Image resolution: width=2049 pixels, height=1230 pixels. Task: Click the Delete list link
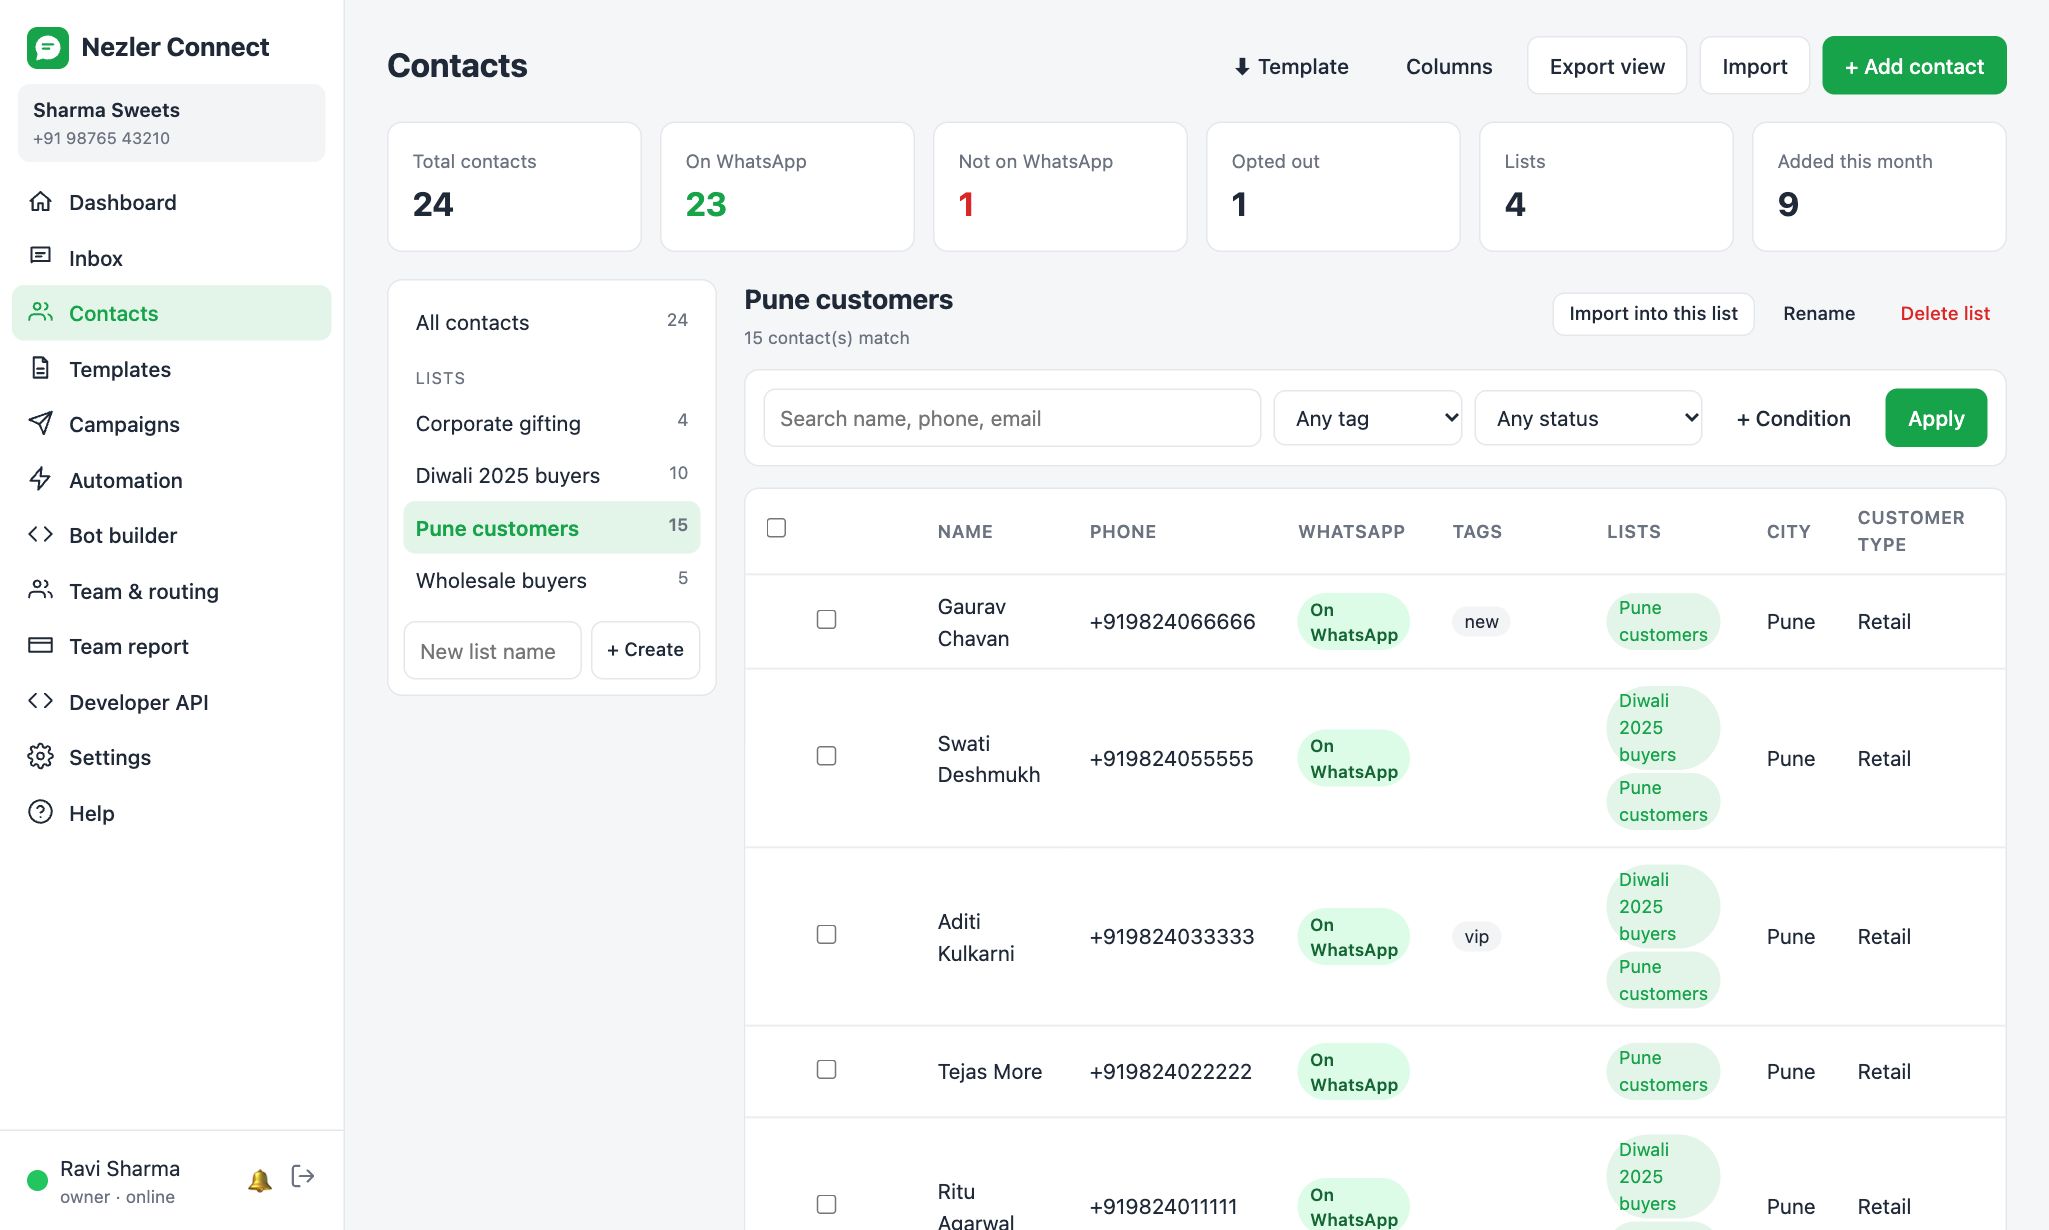click(x=1945, y=314)
